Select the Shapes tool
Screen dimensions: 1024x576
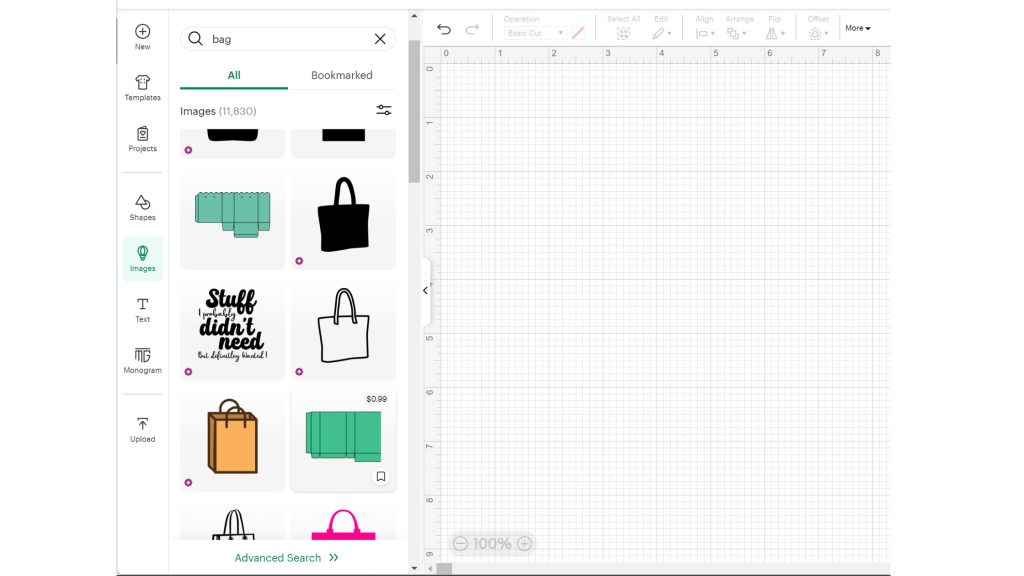(x=142, y=207)
